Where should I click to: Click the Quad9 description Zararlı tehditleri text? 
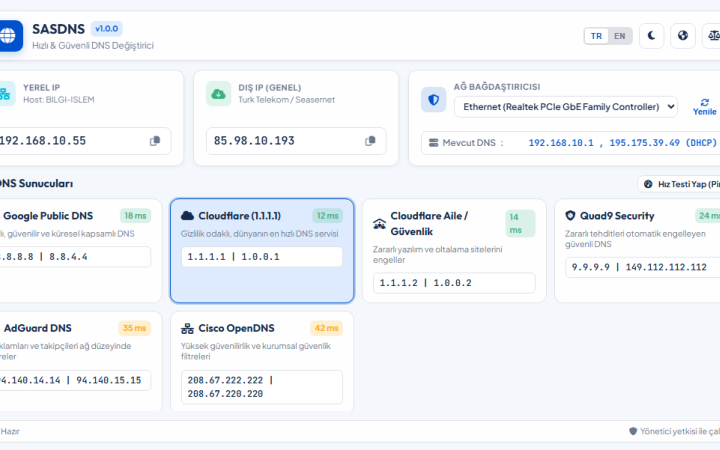(x=635, y=239)
